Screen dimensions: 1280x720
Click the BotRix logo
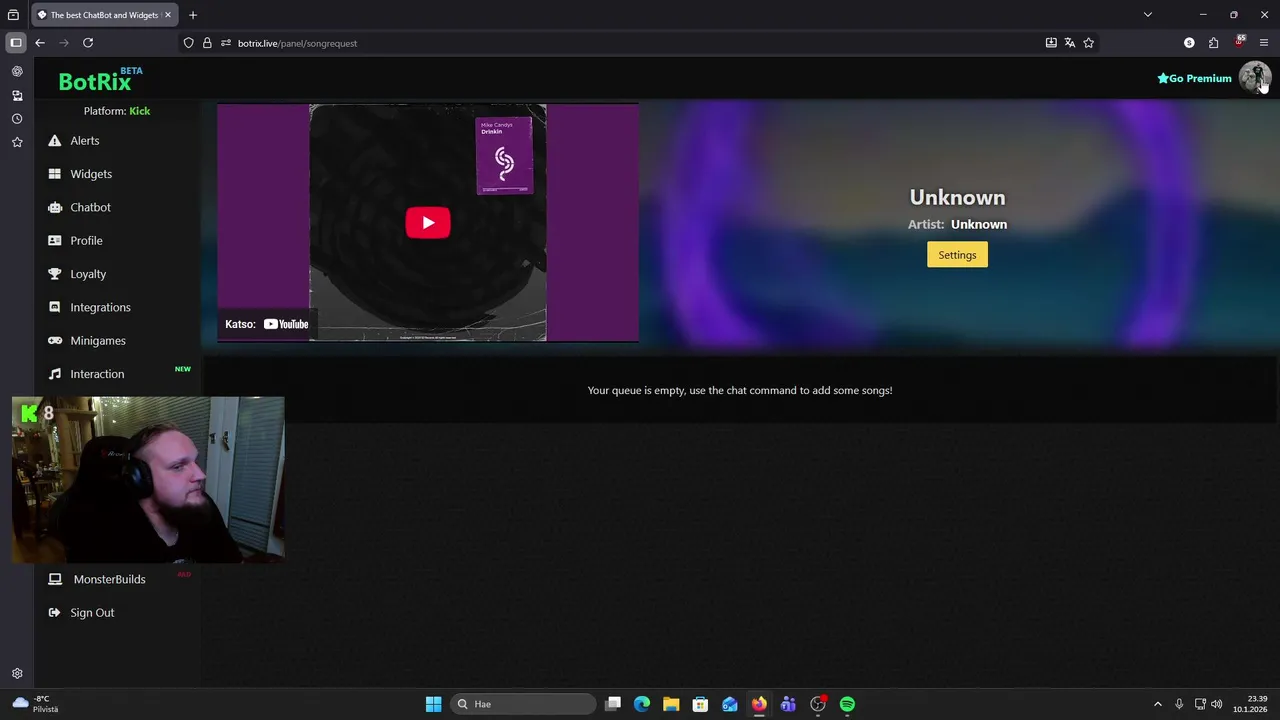(100, 80)
